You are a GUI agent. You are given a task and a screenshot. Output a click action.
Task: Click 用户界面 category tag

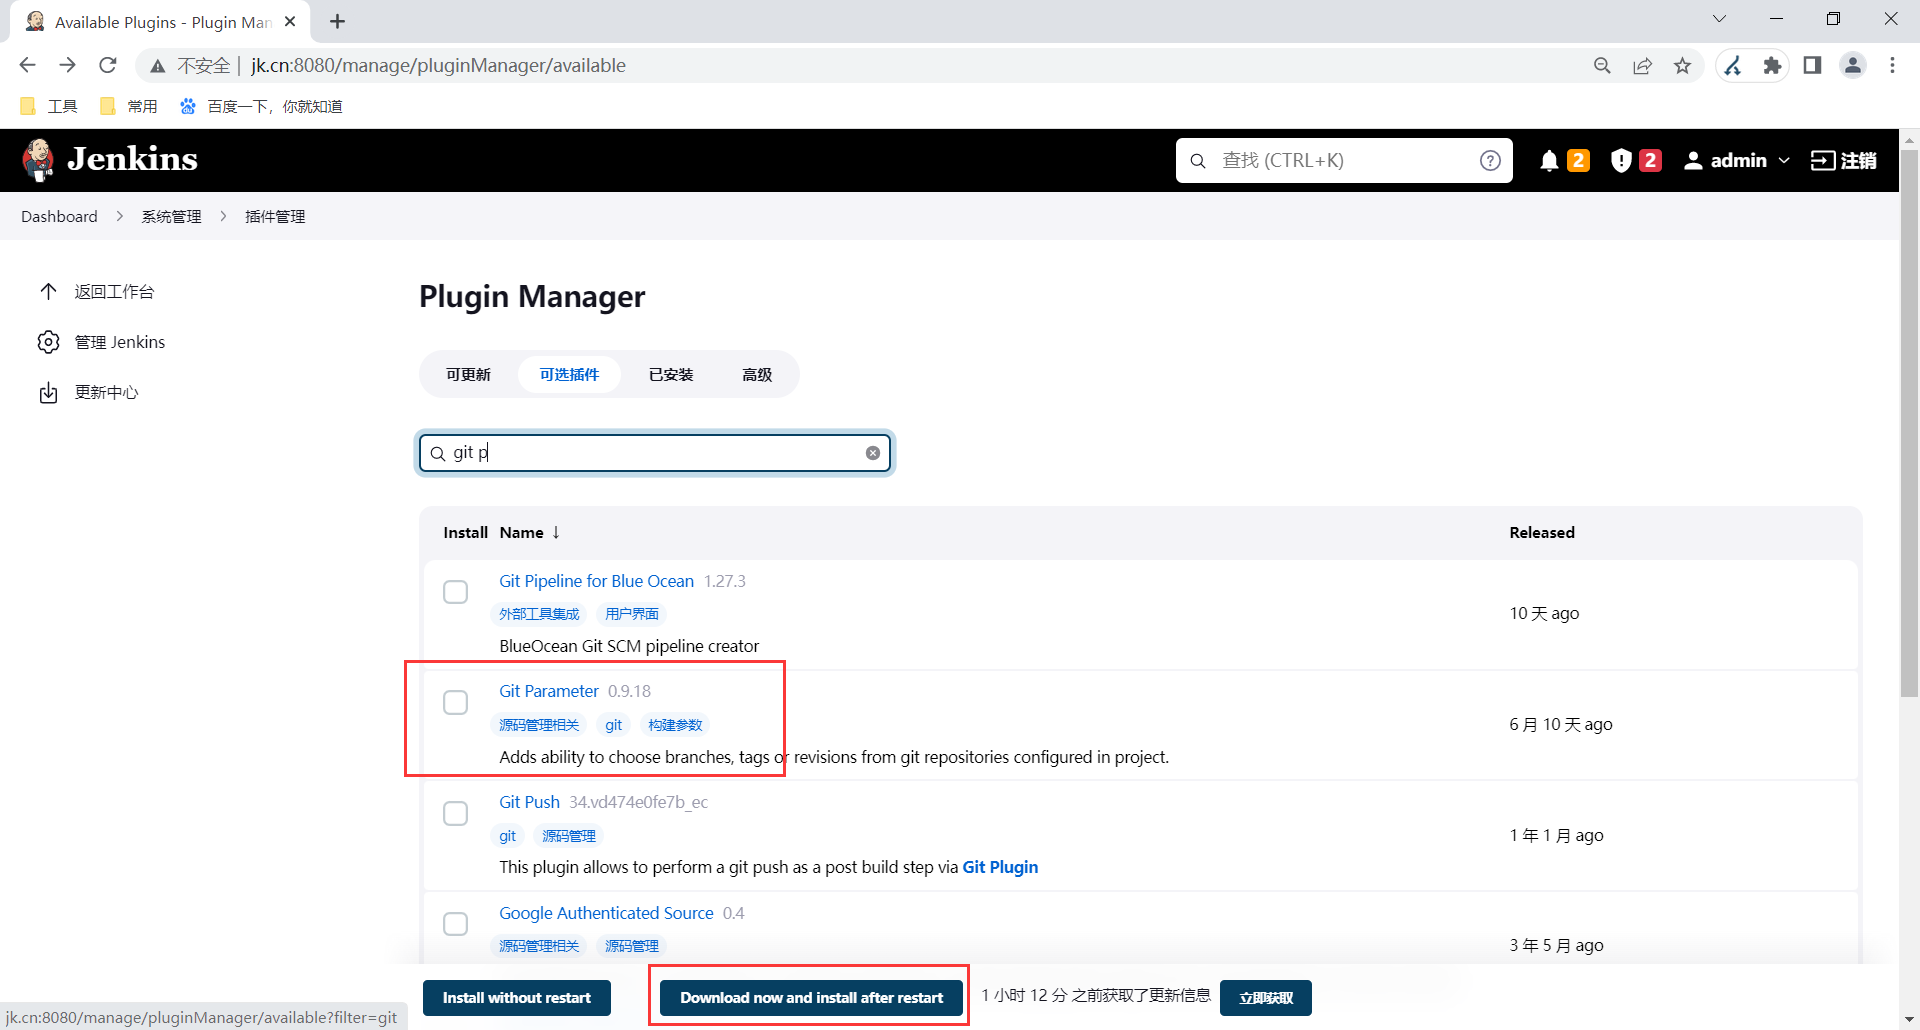[x=632, y=614]
